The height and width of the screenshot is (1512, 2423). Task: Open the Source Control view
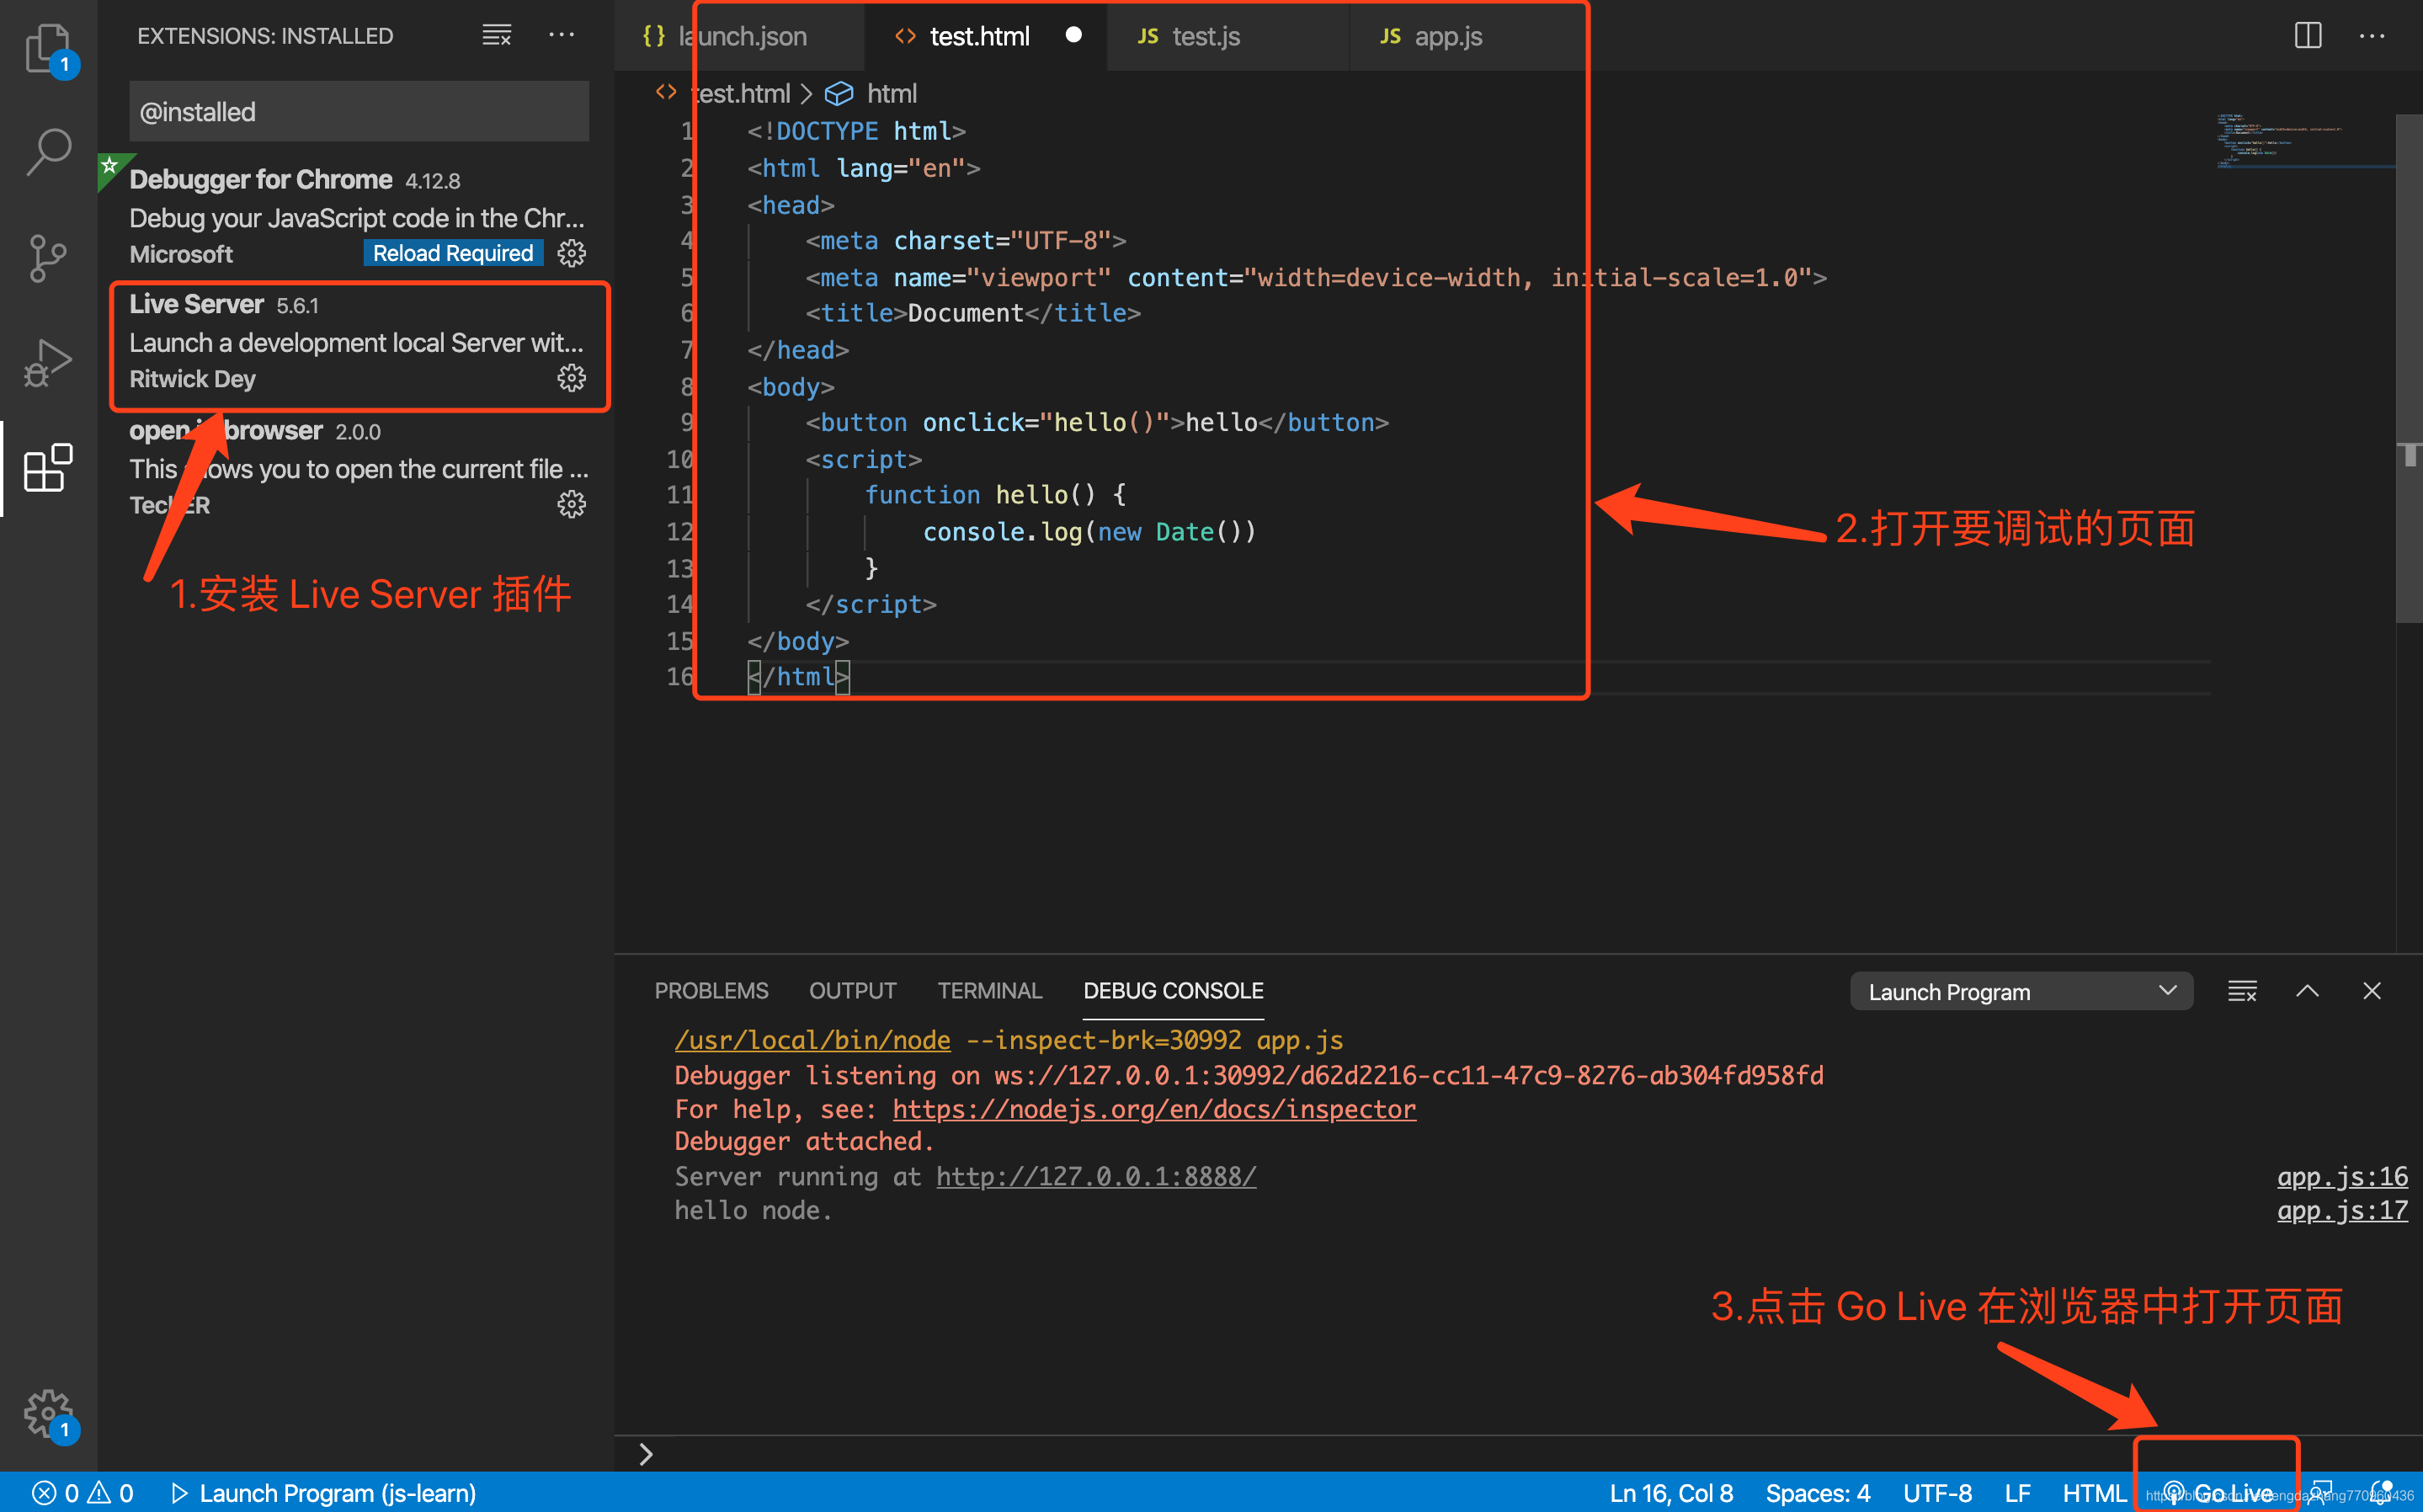pos(48,258)
